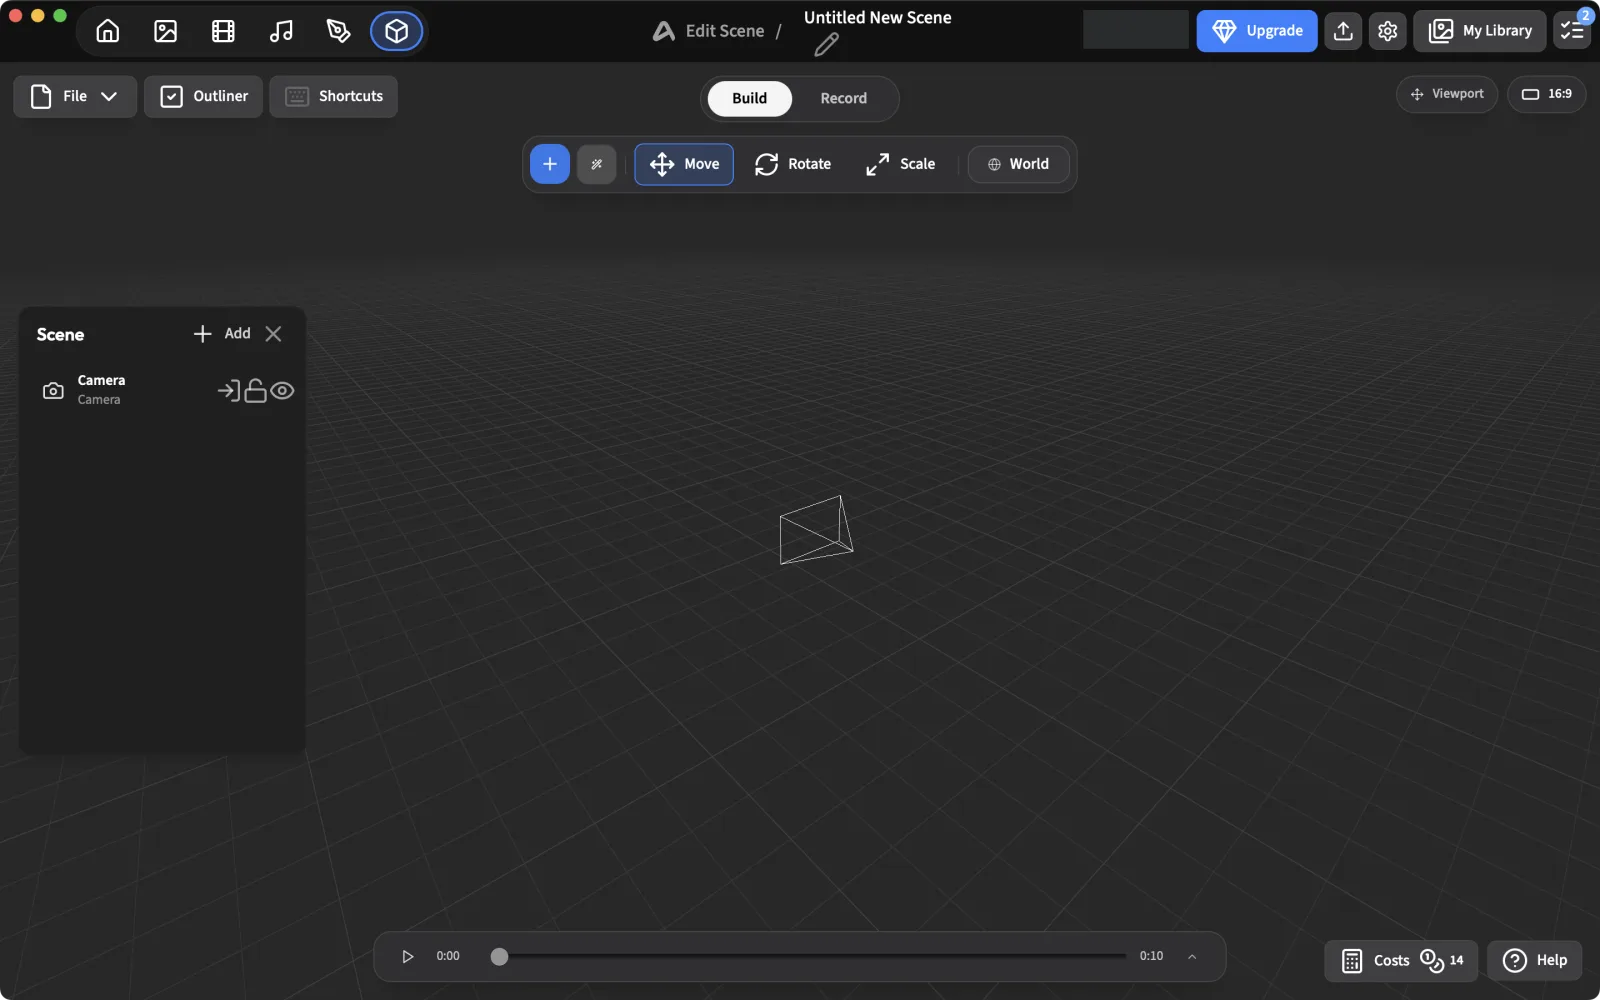Open the Audio music-note icon
Viewport: 1600px width, 1000px height.
point(281,31)
